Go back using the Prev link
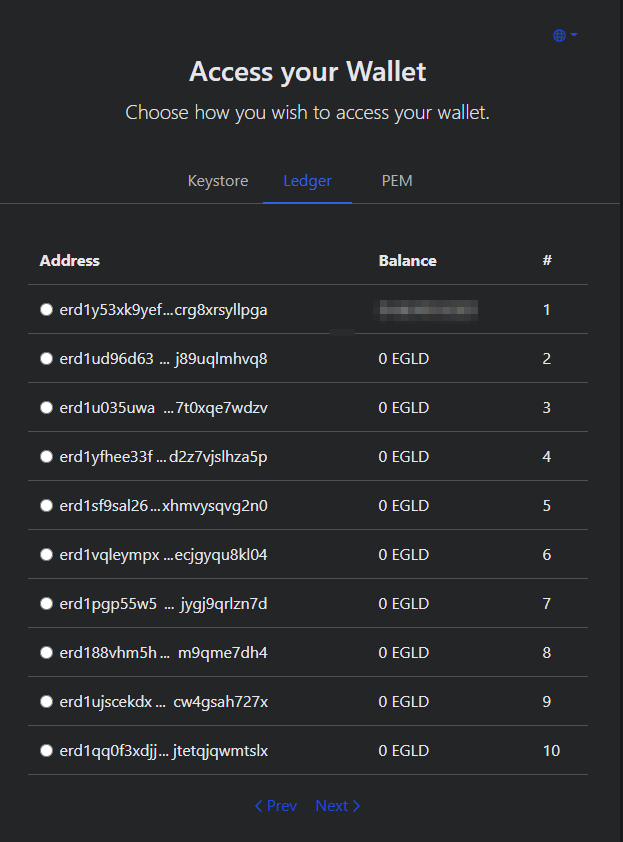 [x=275, y=805]
